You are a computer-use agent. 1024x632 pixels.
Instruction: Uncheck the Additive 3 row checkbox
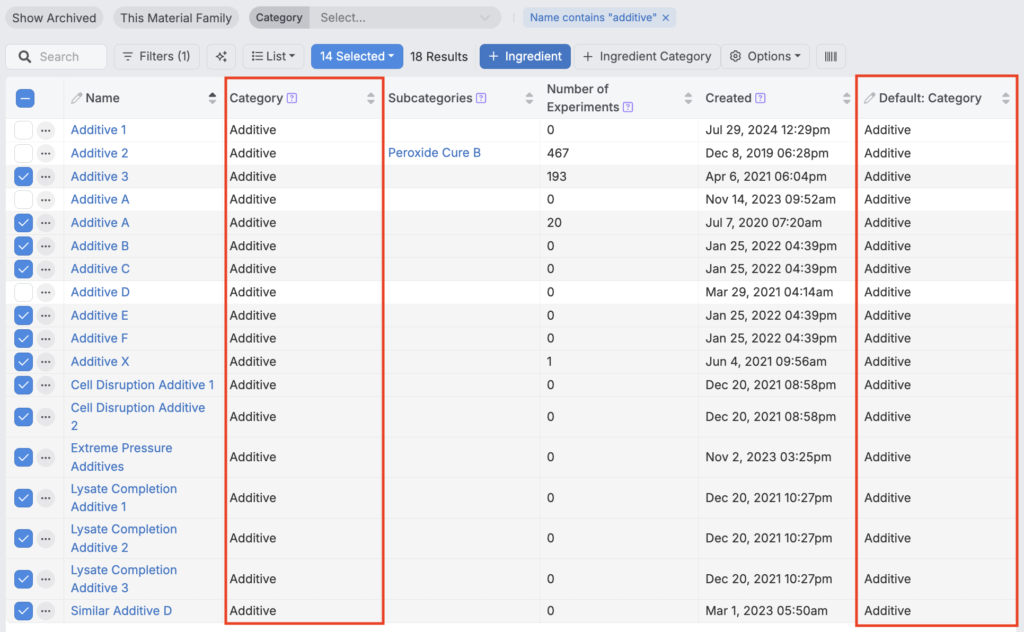click(x=24, y=176)
